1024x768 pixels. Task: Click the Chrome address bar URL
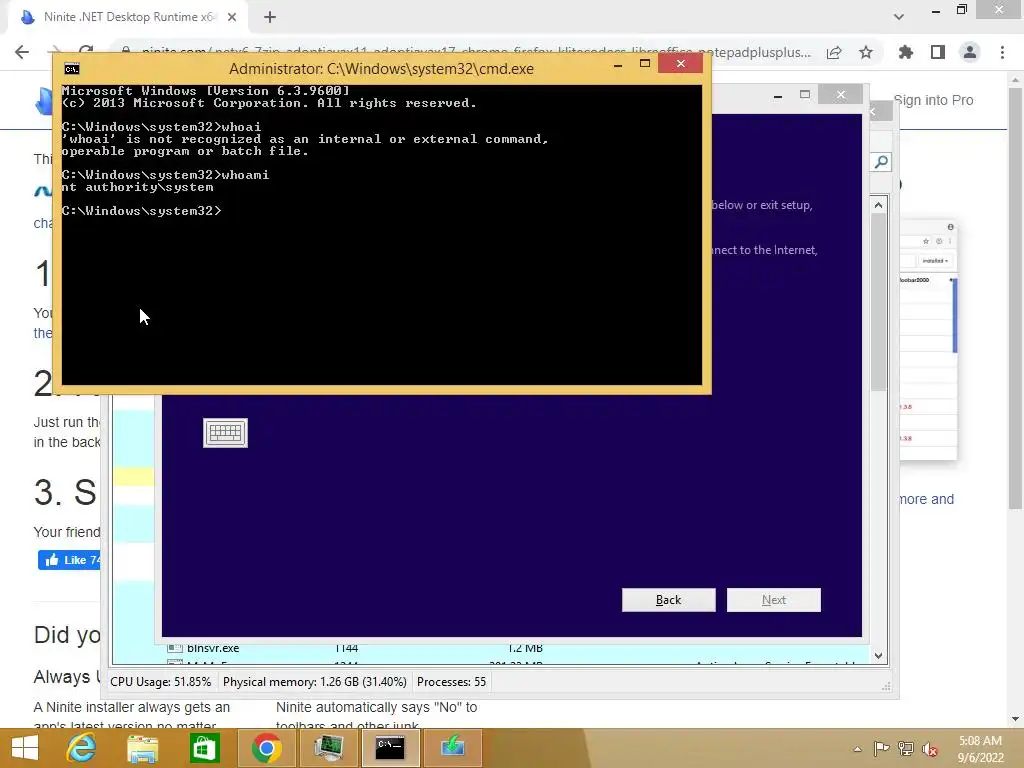[477, 52]
